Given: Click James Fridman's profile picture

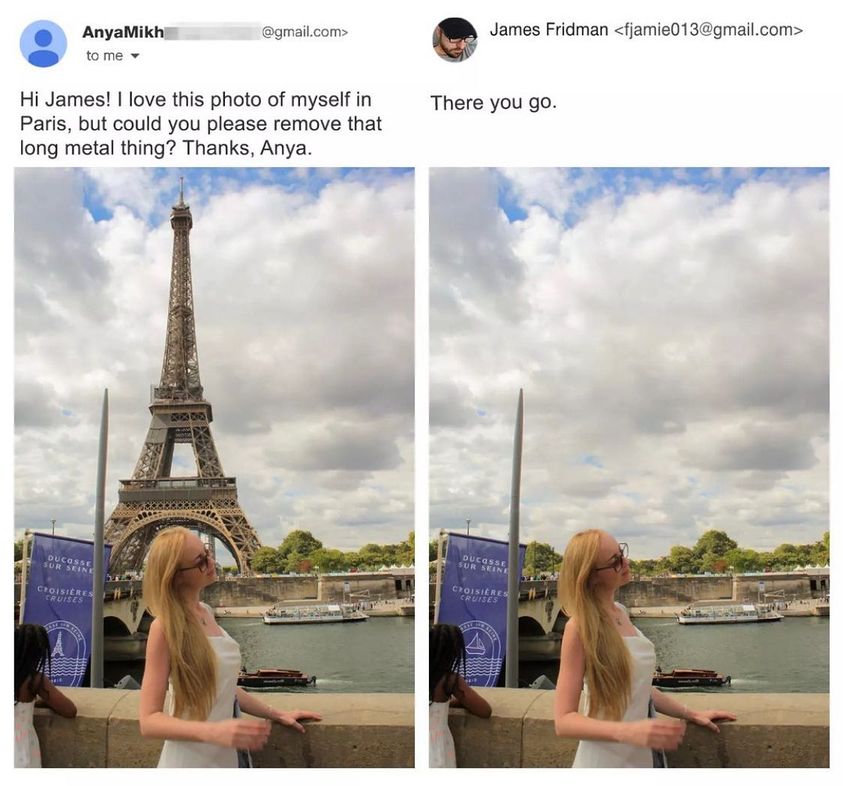Looking at the screenshot, I should [455, 40].
